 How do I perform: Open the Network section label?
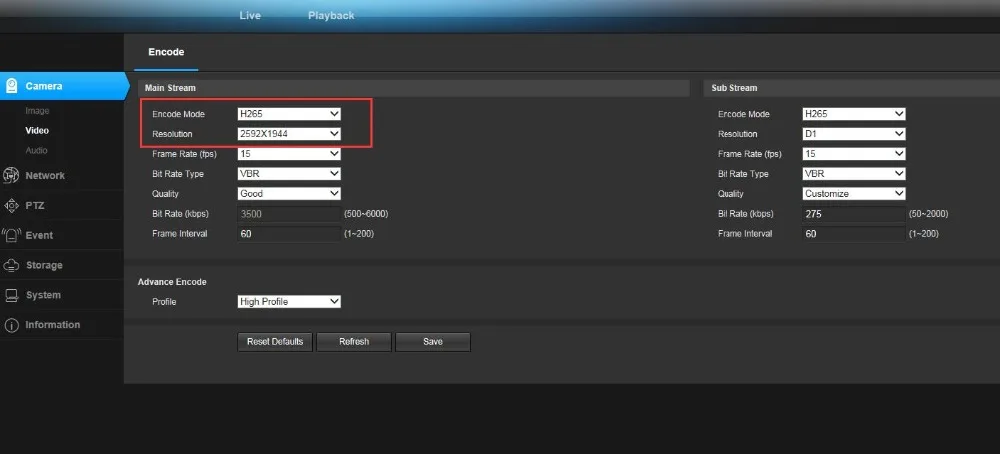(45, 175)
